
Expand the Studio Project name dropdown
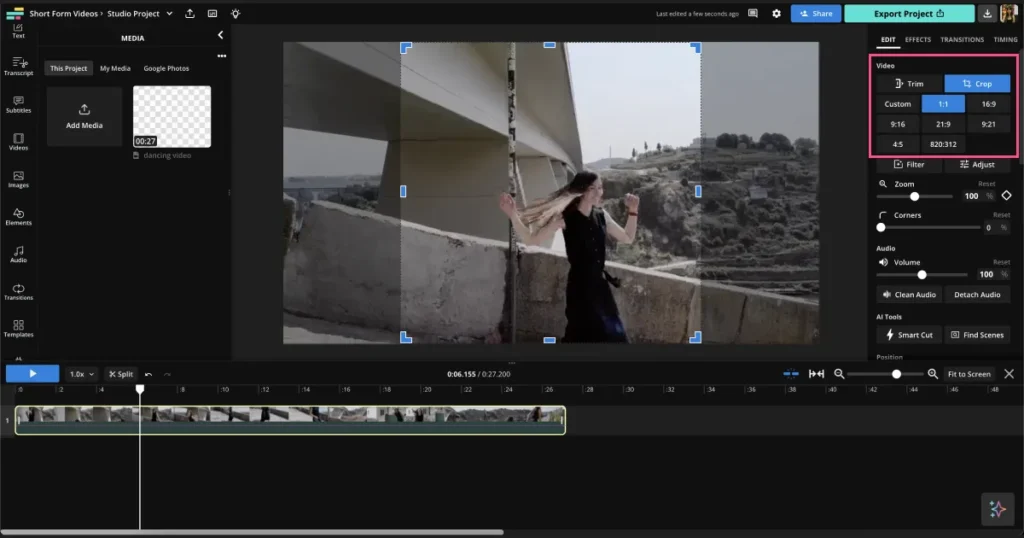coord(168,14)
